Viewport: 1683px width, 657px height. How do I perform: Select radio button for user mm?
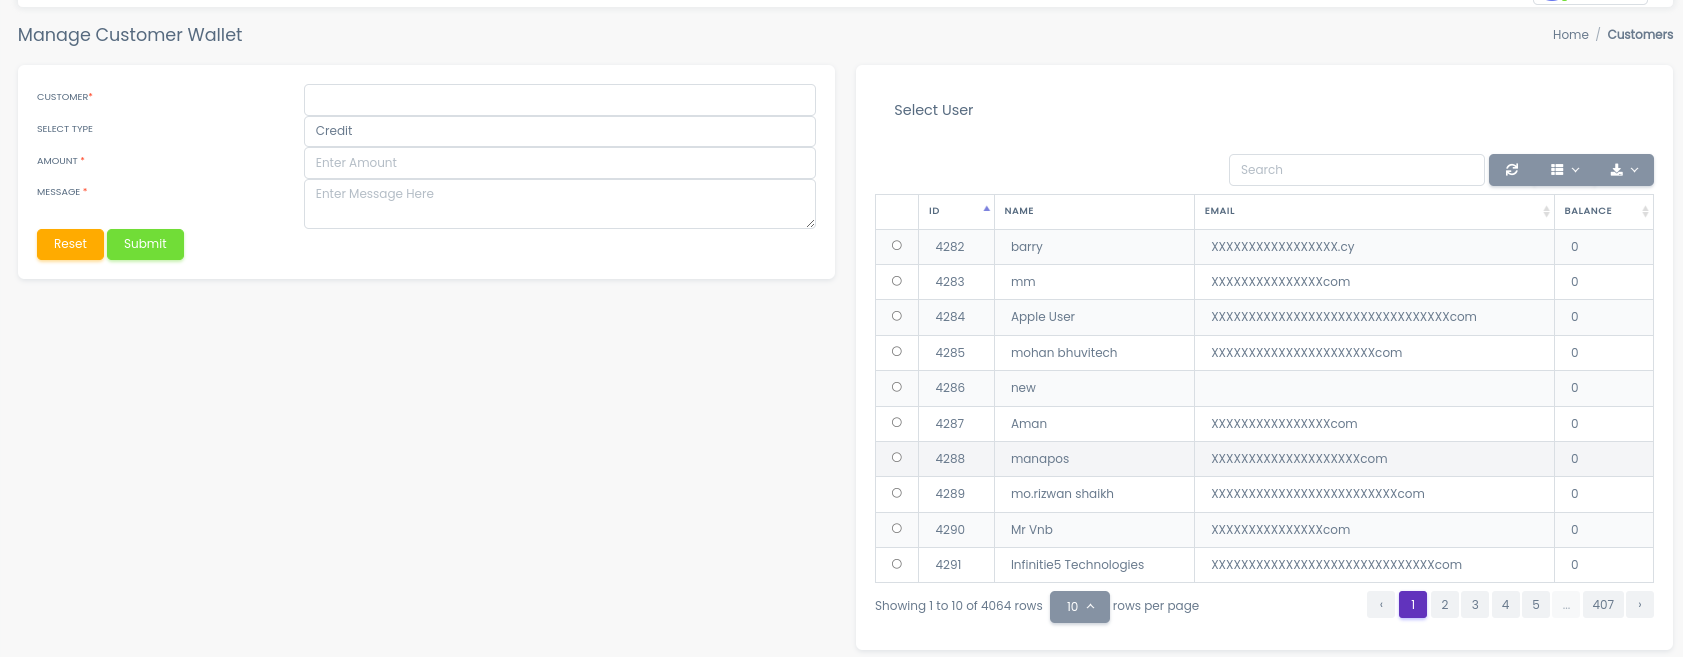[x=897, y=281]
